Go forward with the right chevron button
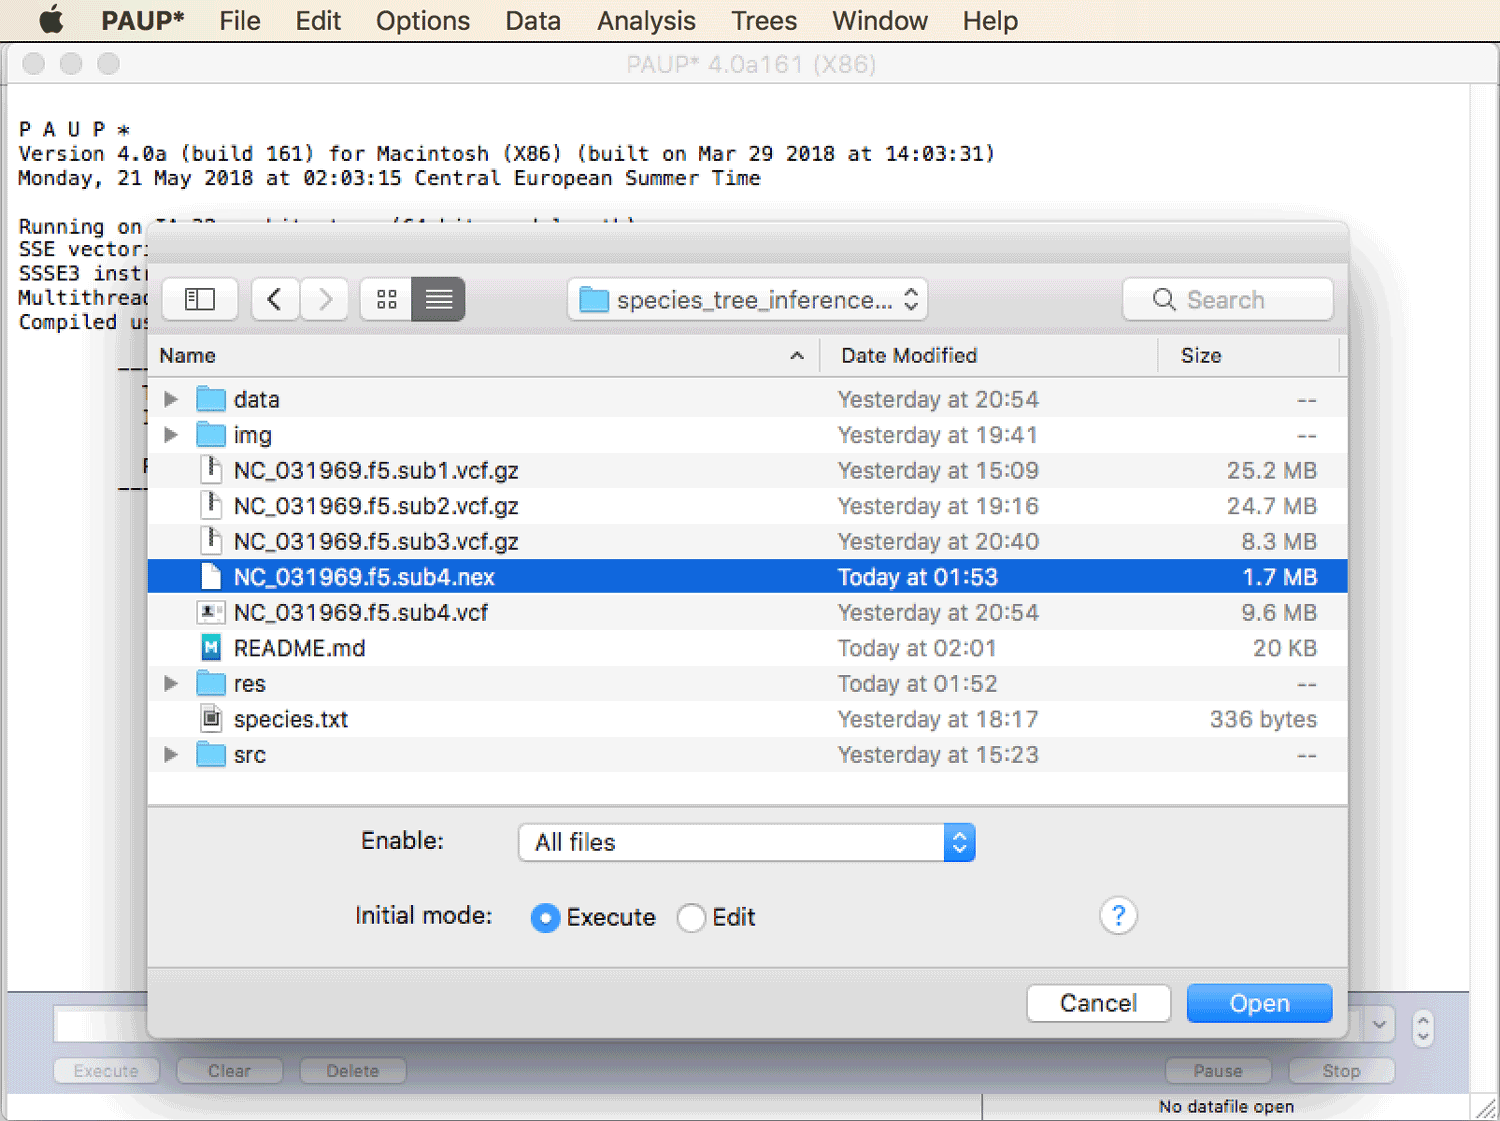The height and width of the screenshot is (1121, 1500). tap(324, 299)
